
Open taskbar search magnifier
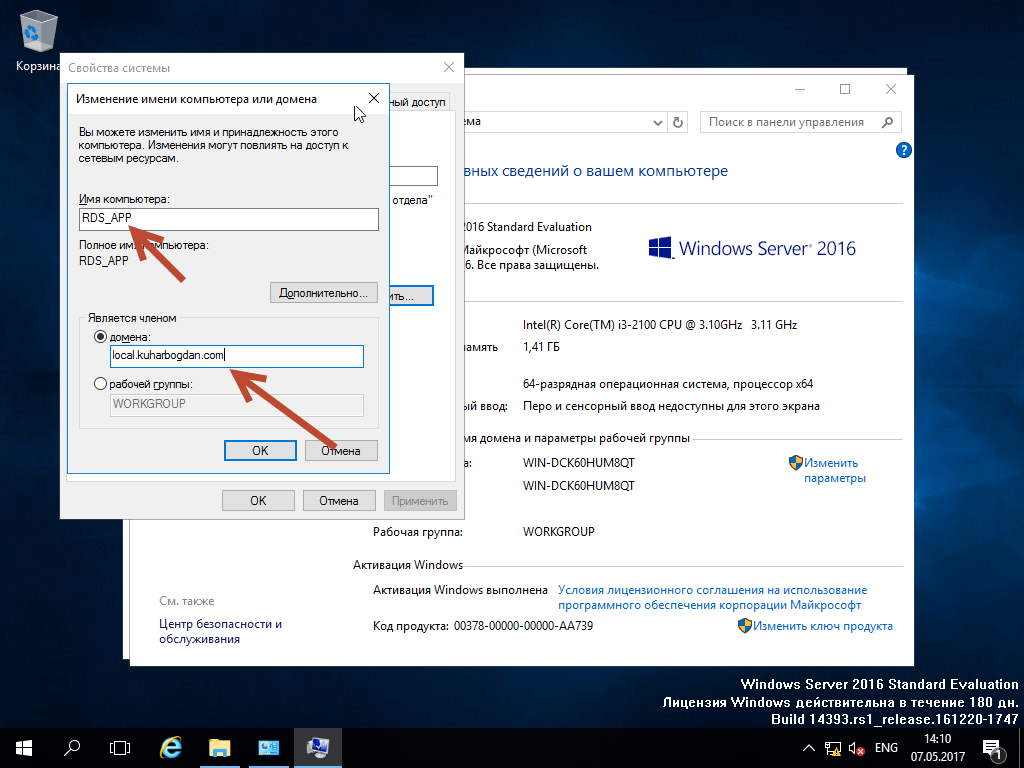coord(72,747)
